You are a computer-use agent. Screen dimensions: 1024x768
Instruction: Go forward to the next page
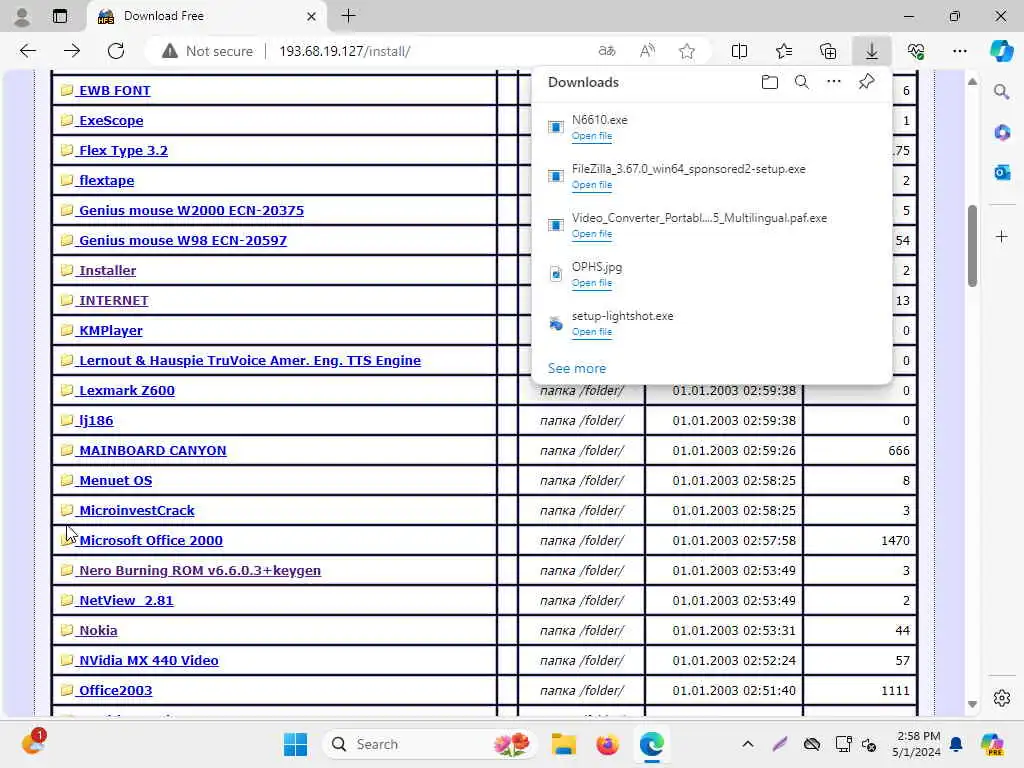(x=72, y=51)
